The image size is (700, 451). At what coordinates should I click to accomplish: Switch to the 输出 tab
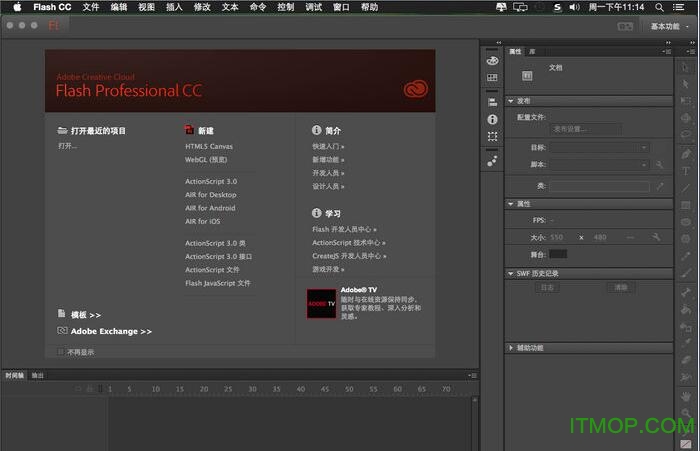pyautogui.click(x=38, y=376)
